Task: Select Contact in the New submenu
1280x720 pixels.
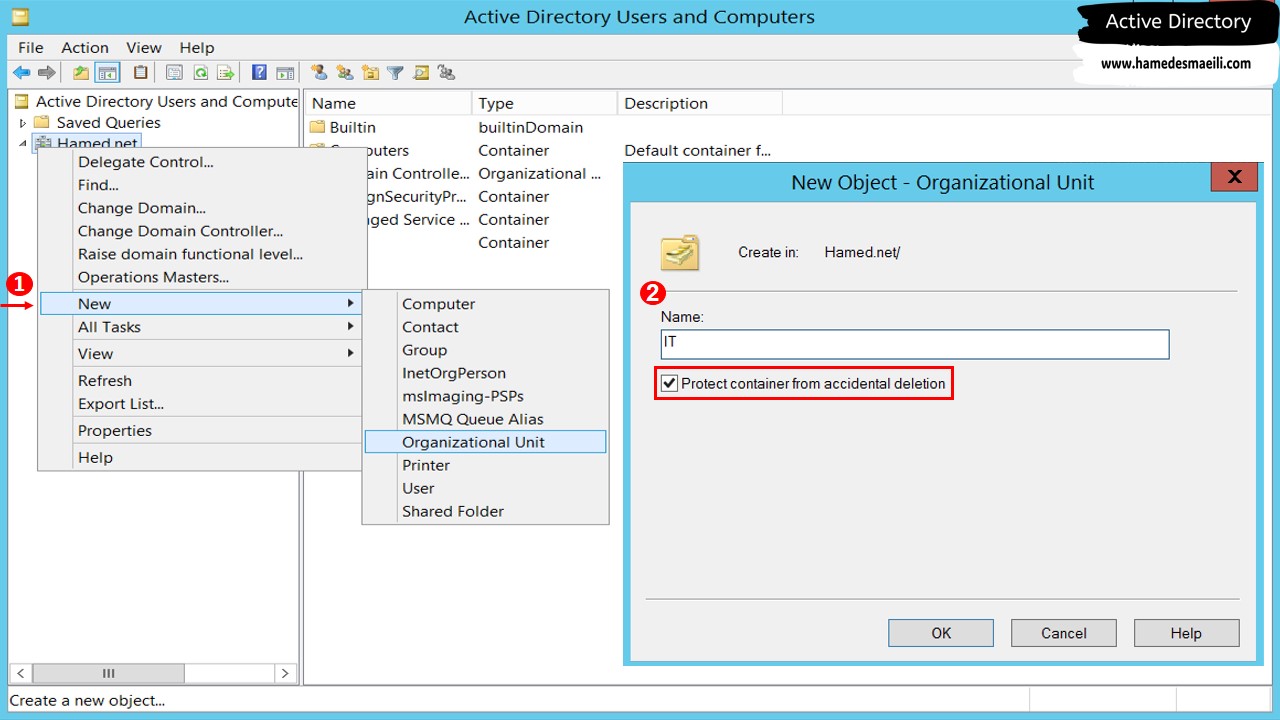Action: [485, 327]
